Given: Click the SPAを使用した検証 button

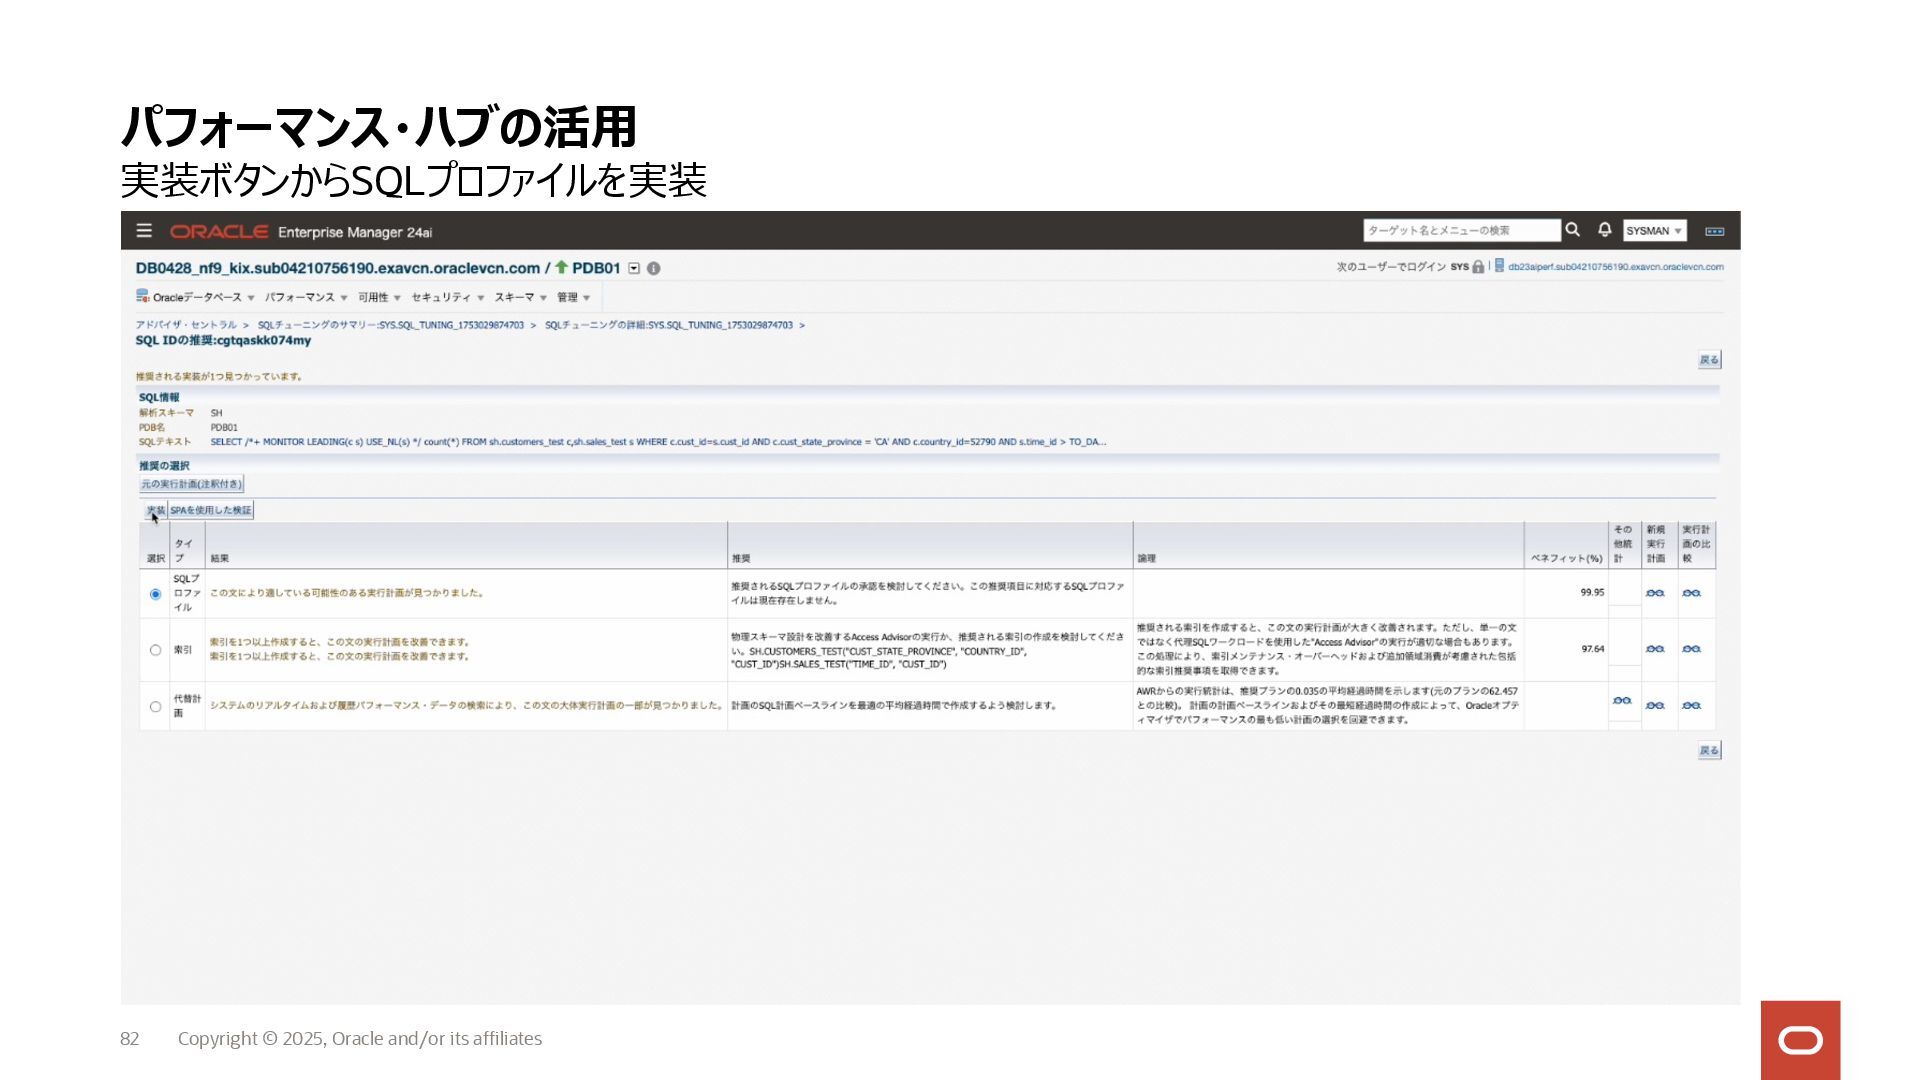Looking at the screenshot, I should point(210,510).
